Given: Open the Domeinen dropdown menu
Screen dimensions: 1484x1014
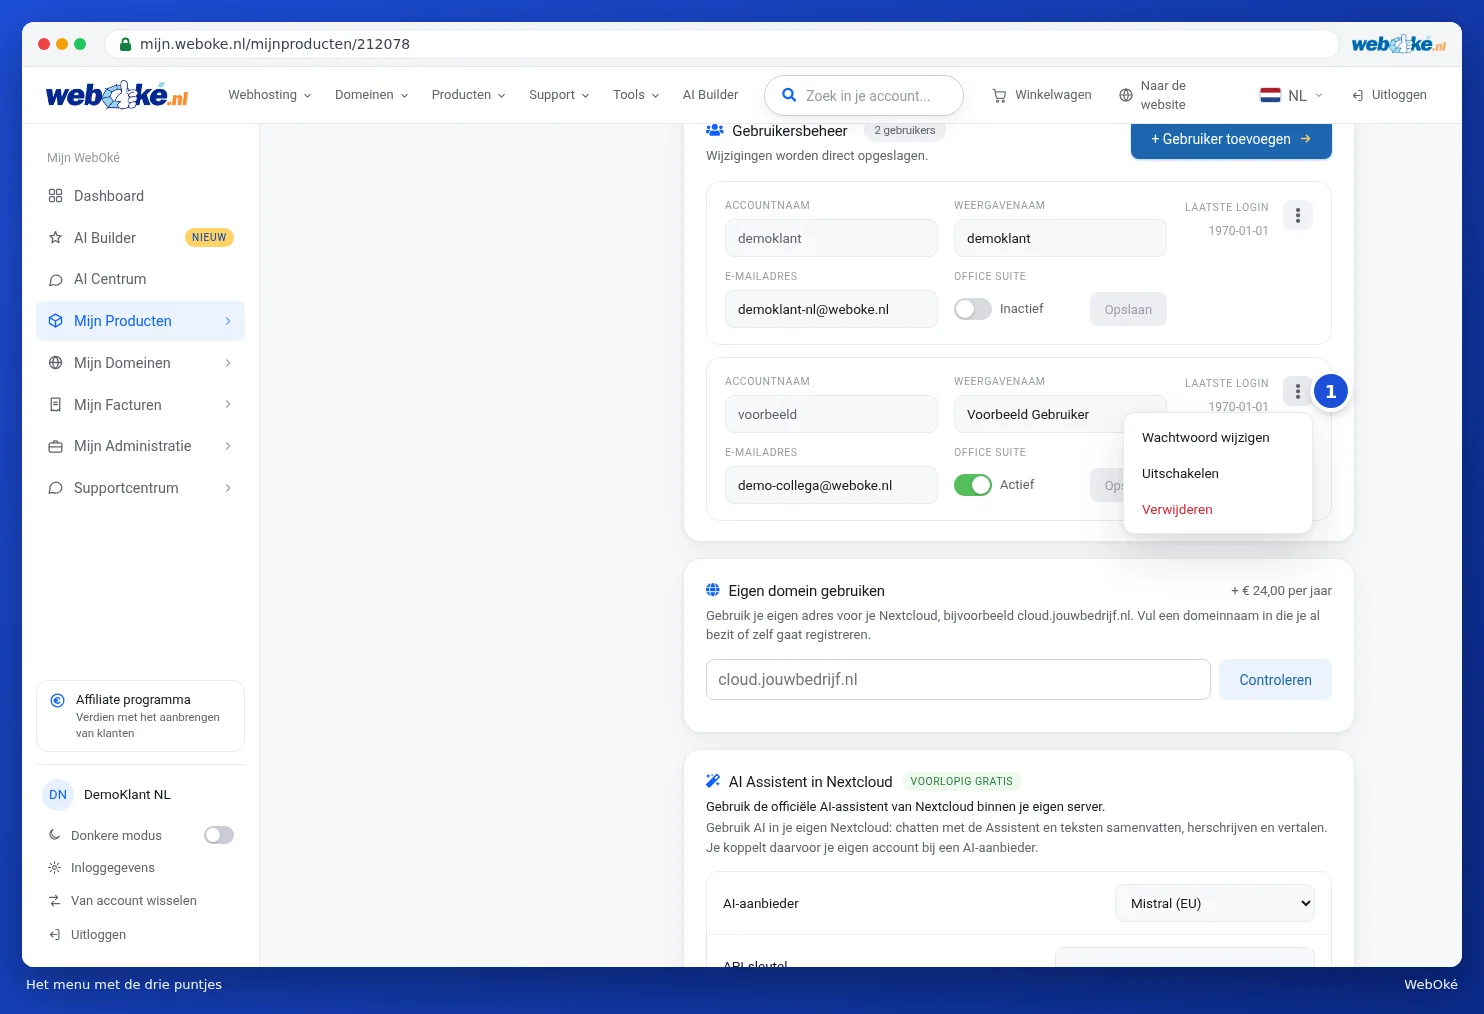Looking at the screenshot, I should [x=372, y=95].
